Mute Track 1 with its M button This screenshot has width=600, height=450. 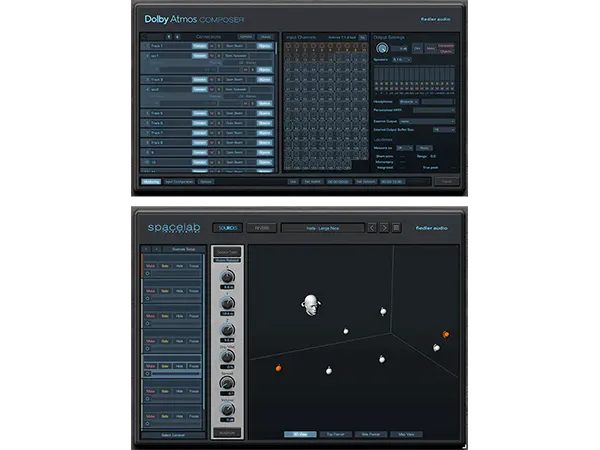click(212, 46)
